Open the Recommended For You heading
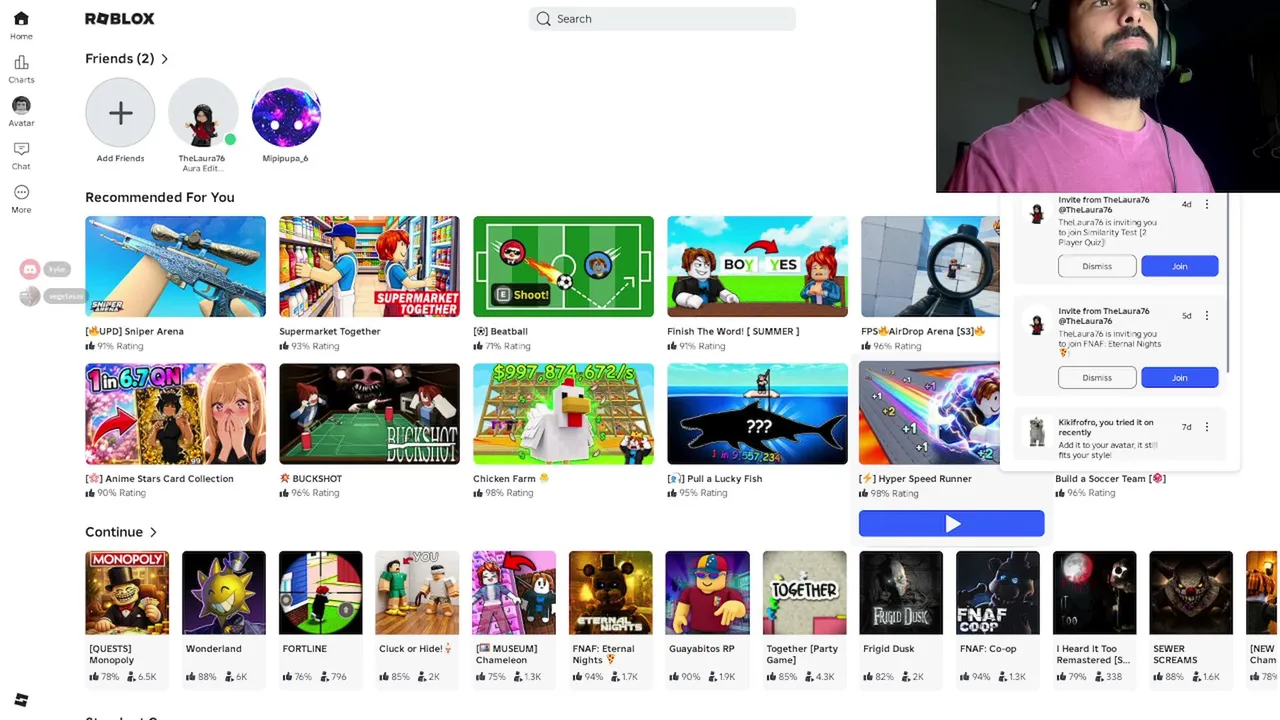This screenshot has width=1280, height=720. (x=160, y=197)
